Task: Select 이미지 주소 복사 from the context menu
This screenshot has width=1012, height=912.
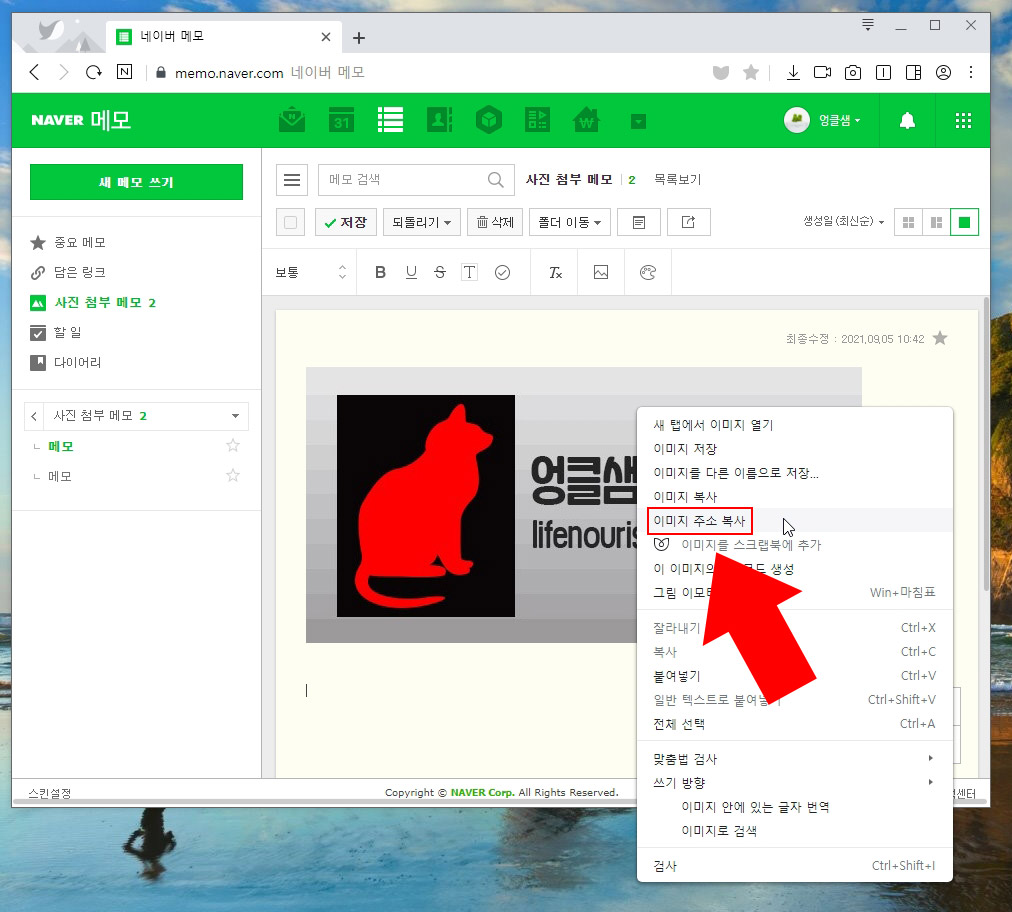Action: [699, 520]
